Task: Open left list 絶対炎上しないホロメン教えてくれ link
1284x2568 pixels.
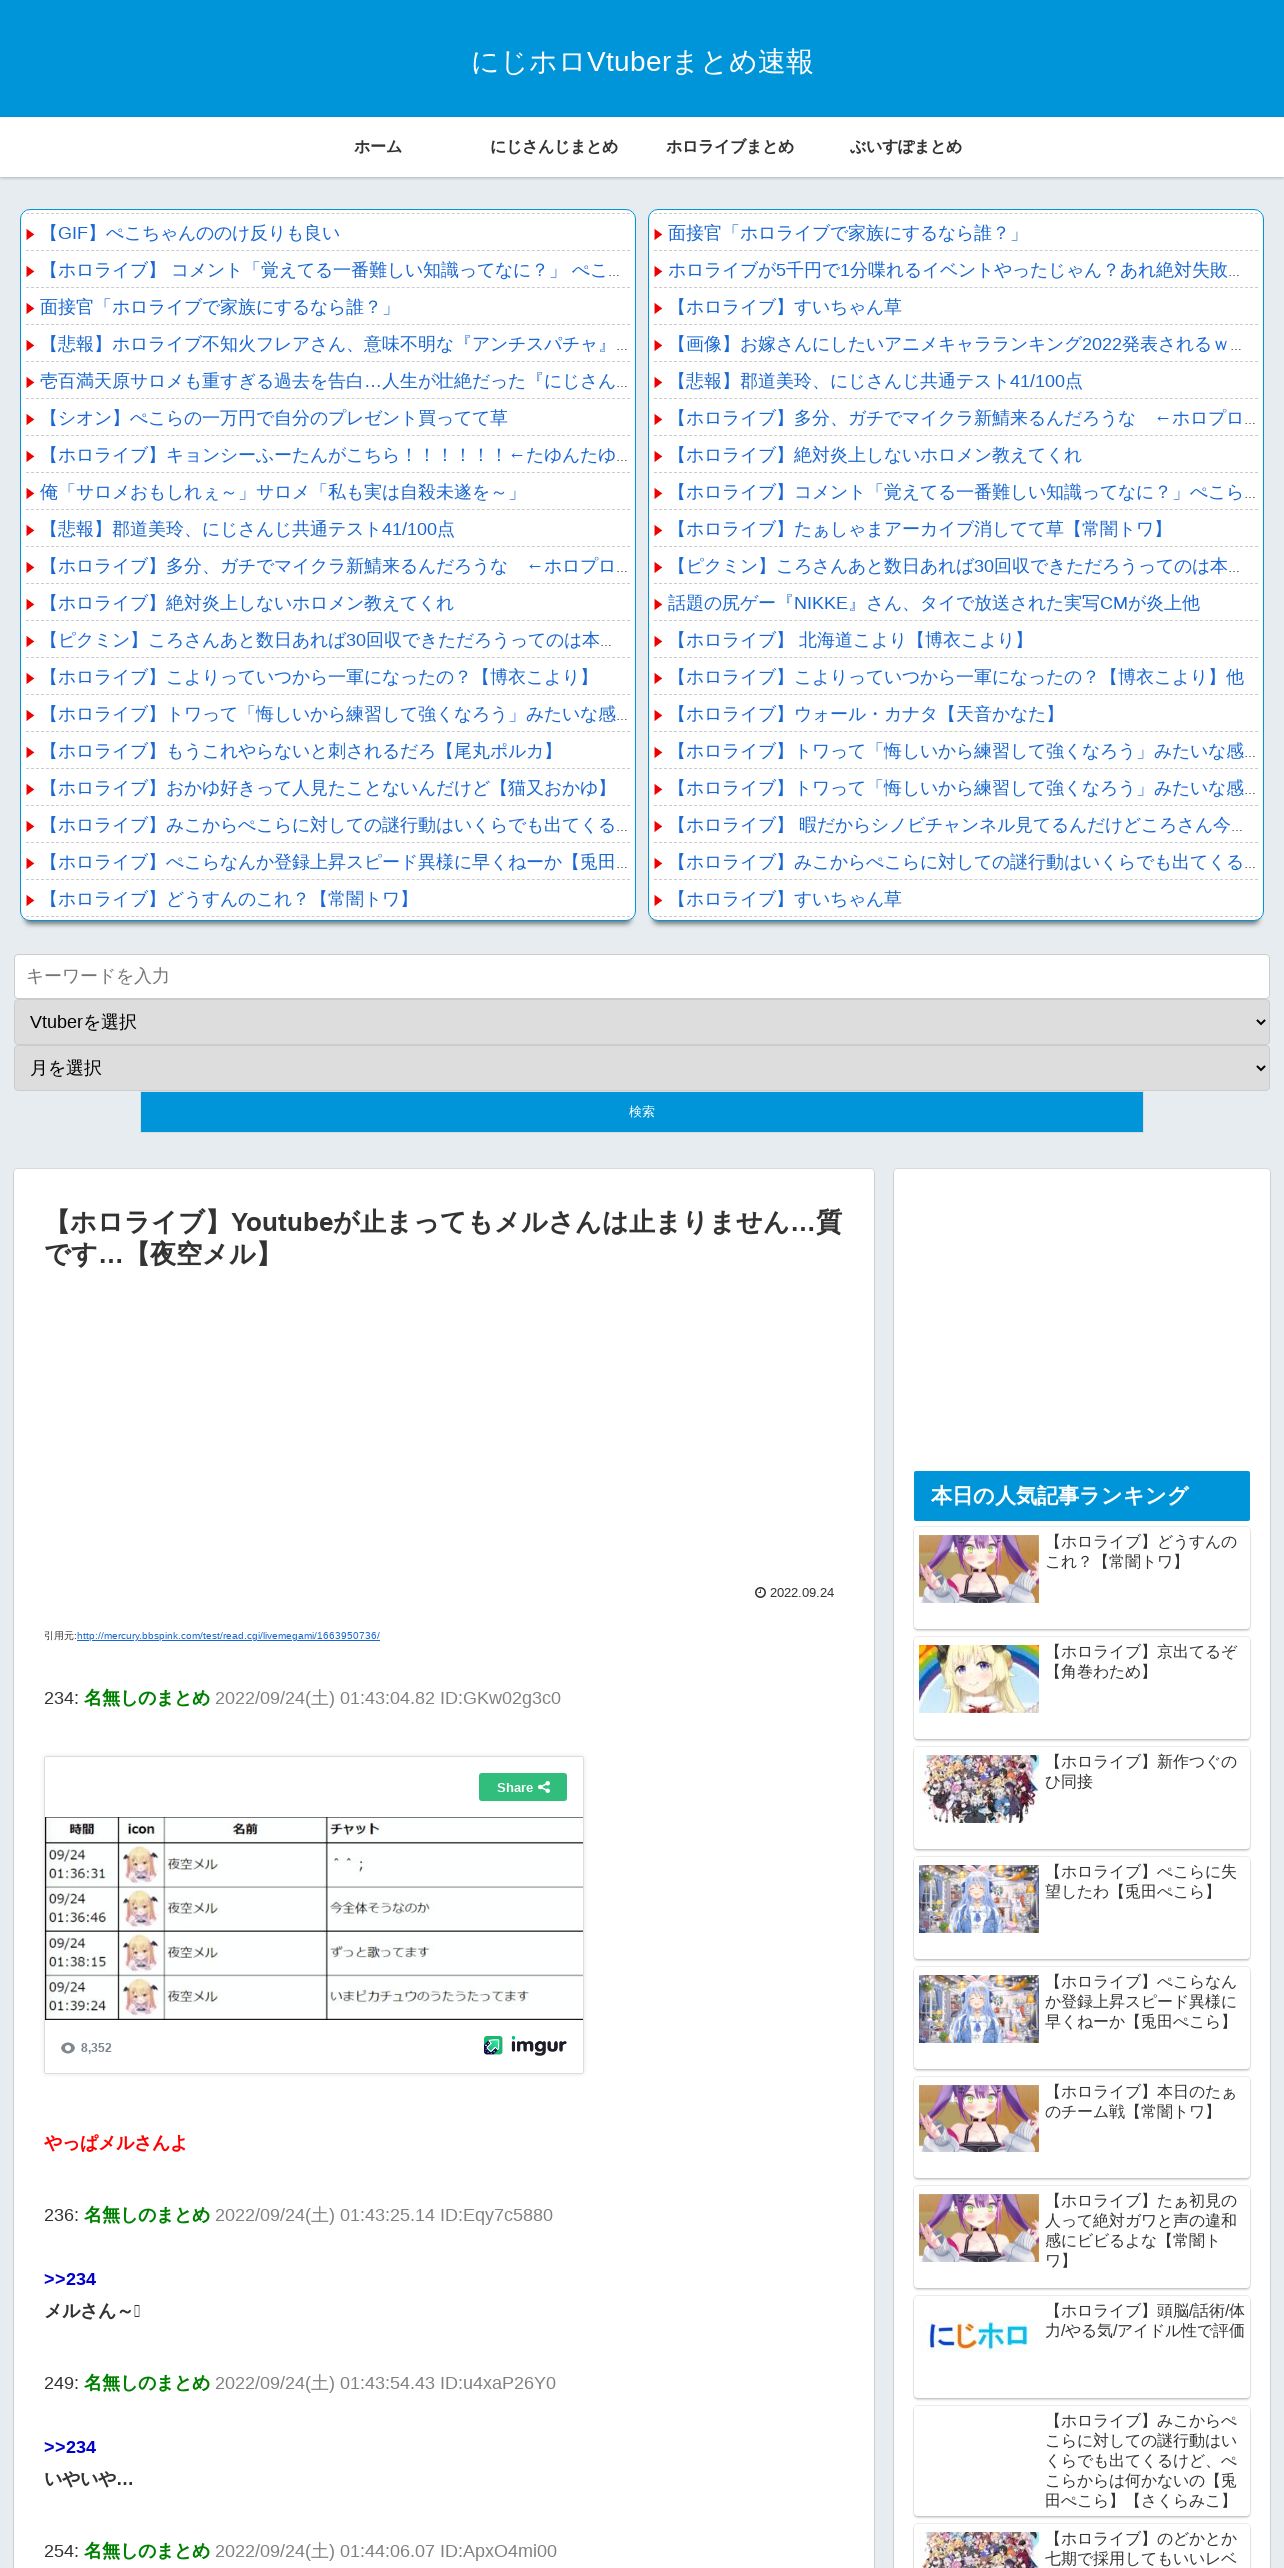Action: click(x=247, y=603)
